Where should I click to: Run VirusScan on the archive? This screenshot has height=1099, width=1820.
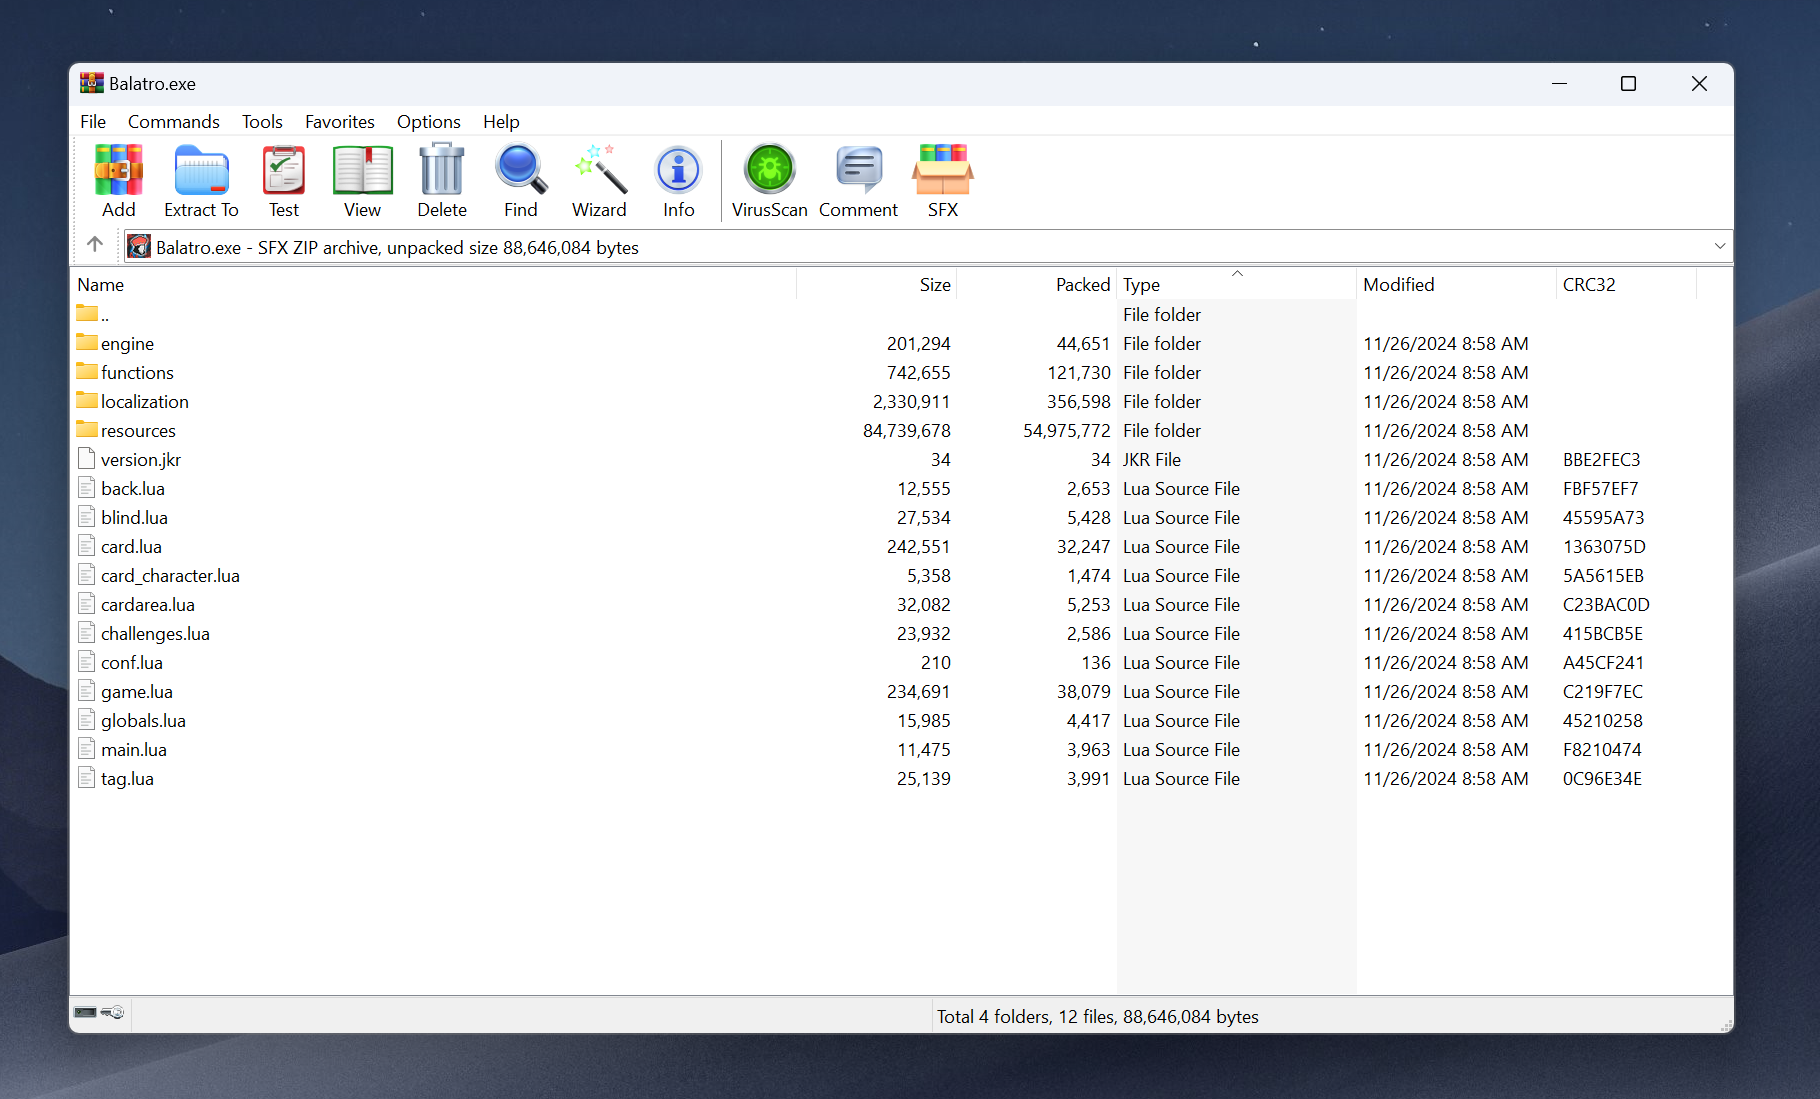click(x=770, y=169)
